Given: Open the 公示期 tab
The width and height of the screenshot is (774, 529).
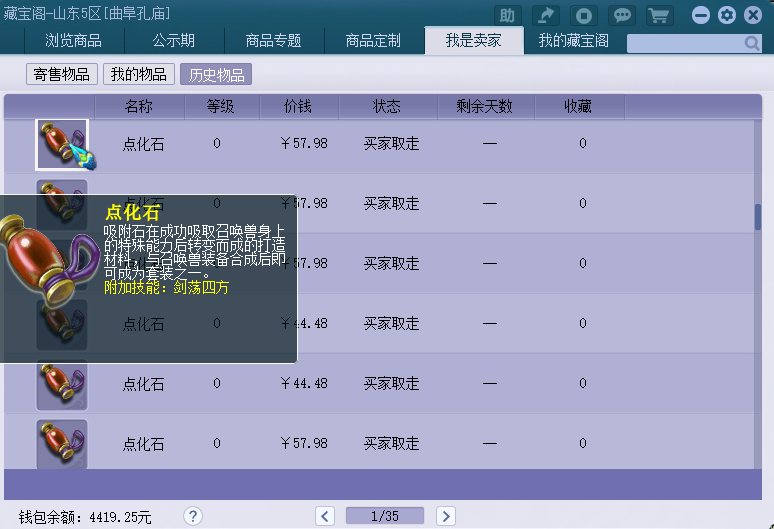Looking at the screenshot, I should (x=174, y=41).
